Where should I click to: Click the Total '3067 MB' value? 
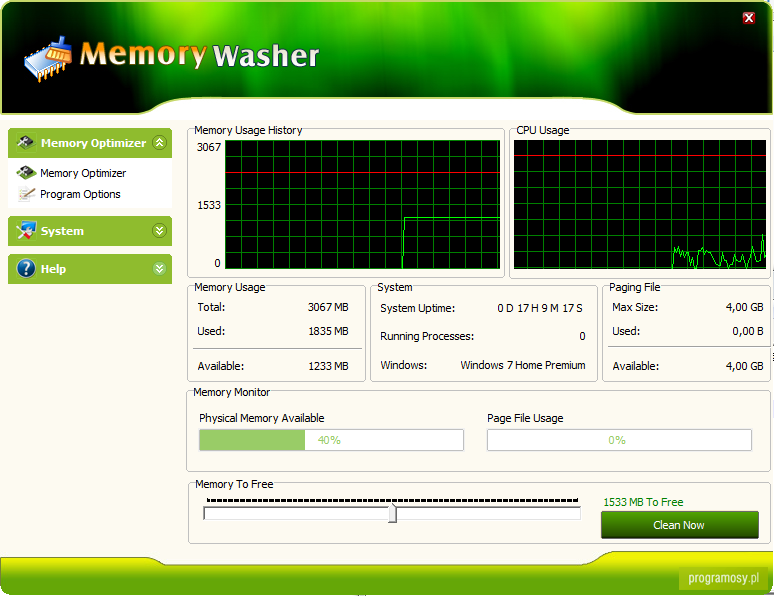coord(328,307)
